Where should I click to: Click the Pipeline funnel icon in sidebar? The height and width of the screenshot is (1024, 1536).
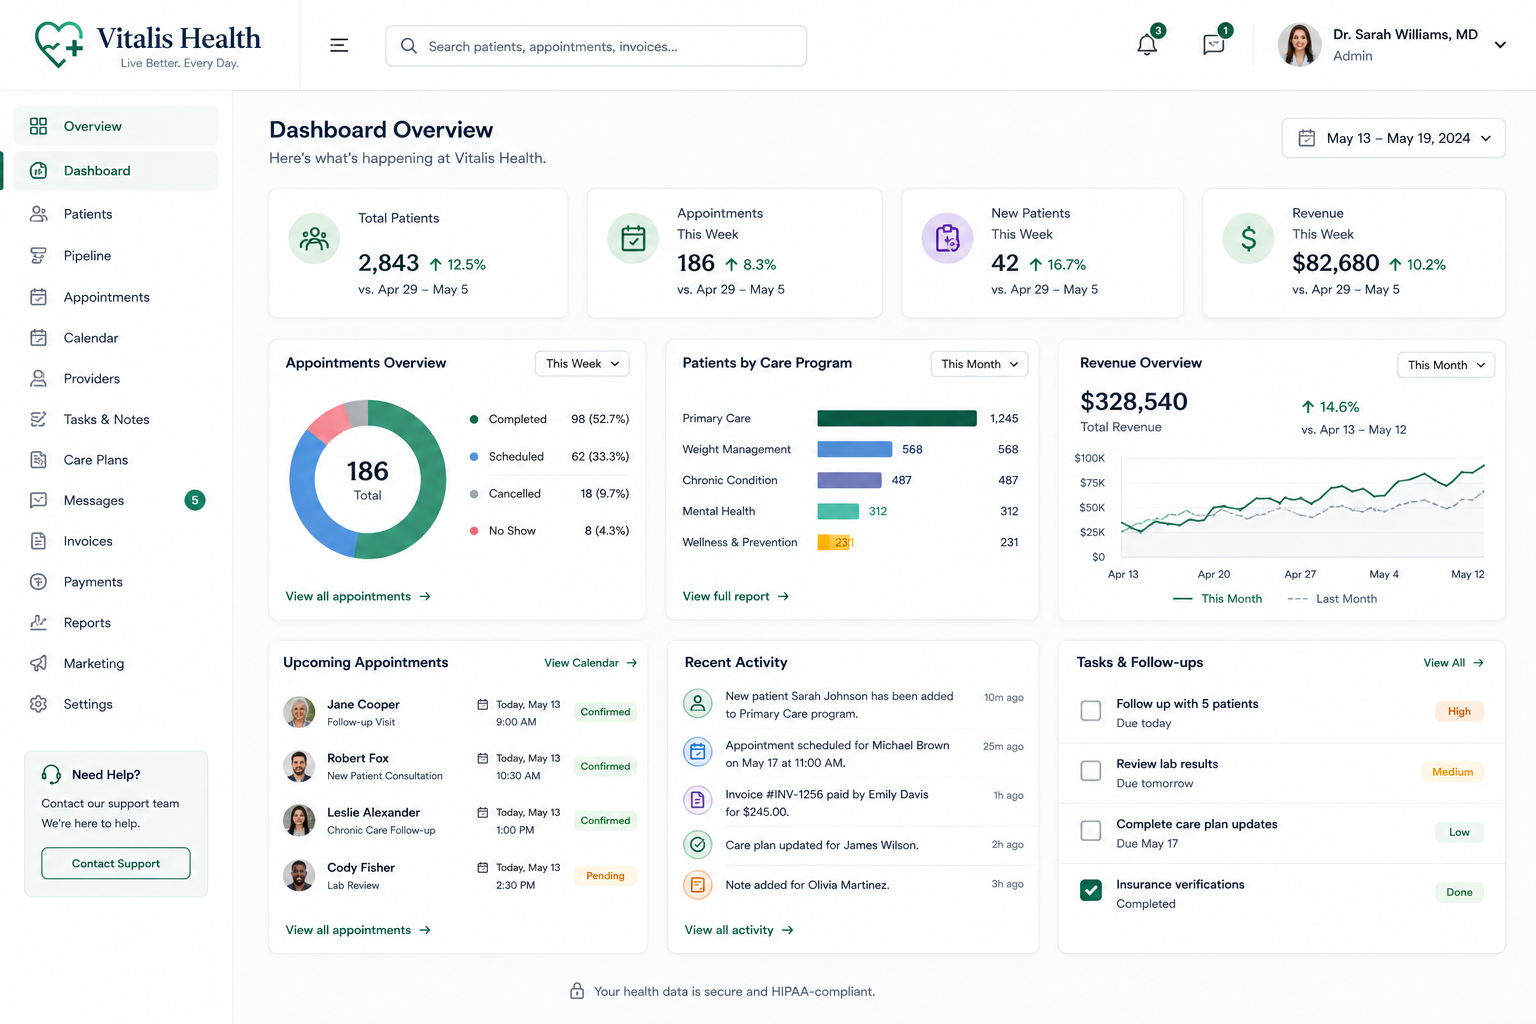pyautogui.click(x=38, y=256)
